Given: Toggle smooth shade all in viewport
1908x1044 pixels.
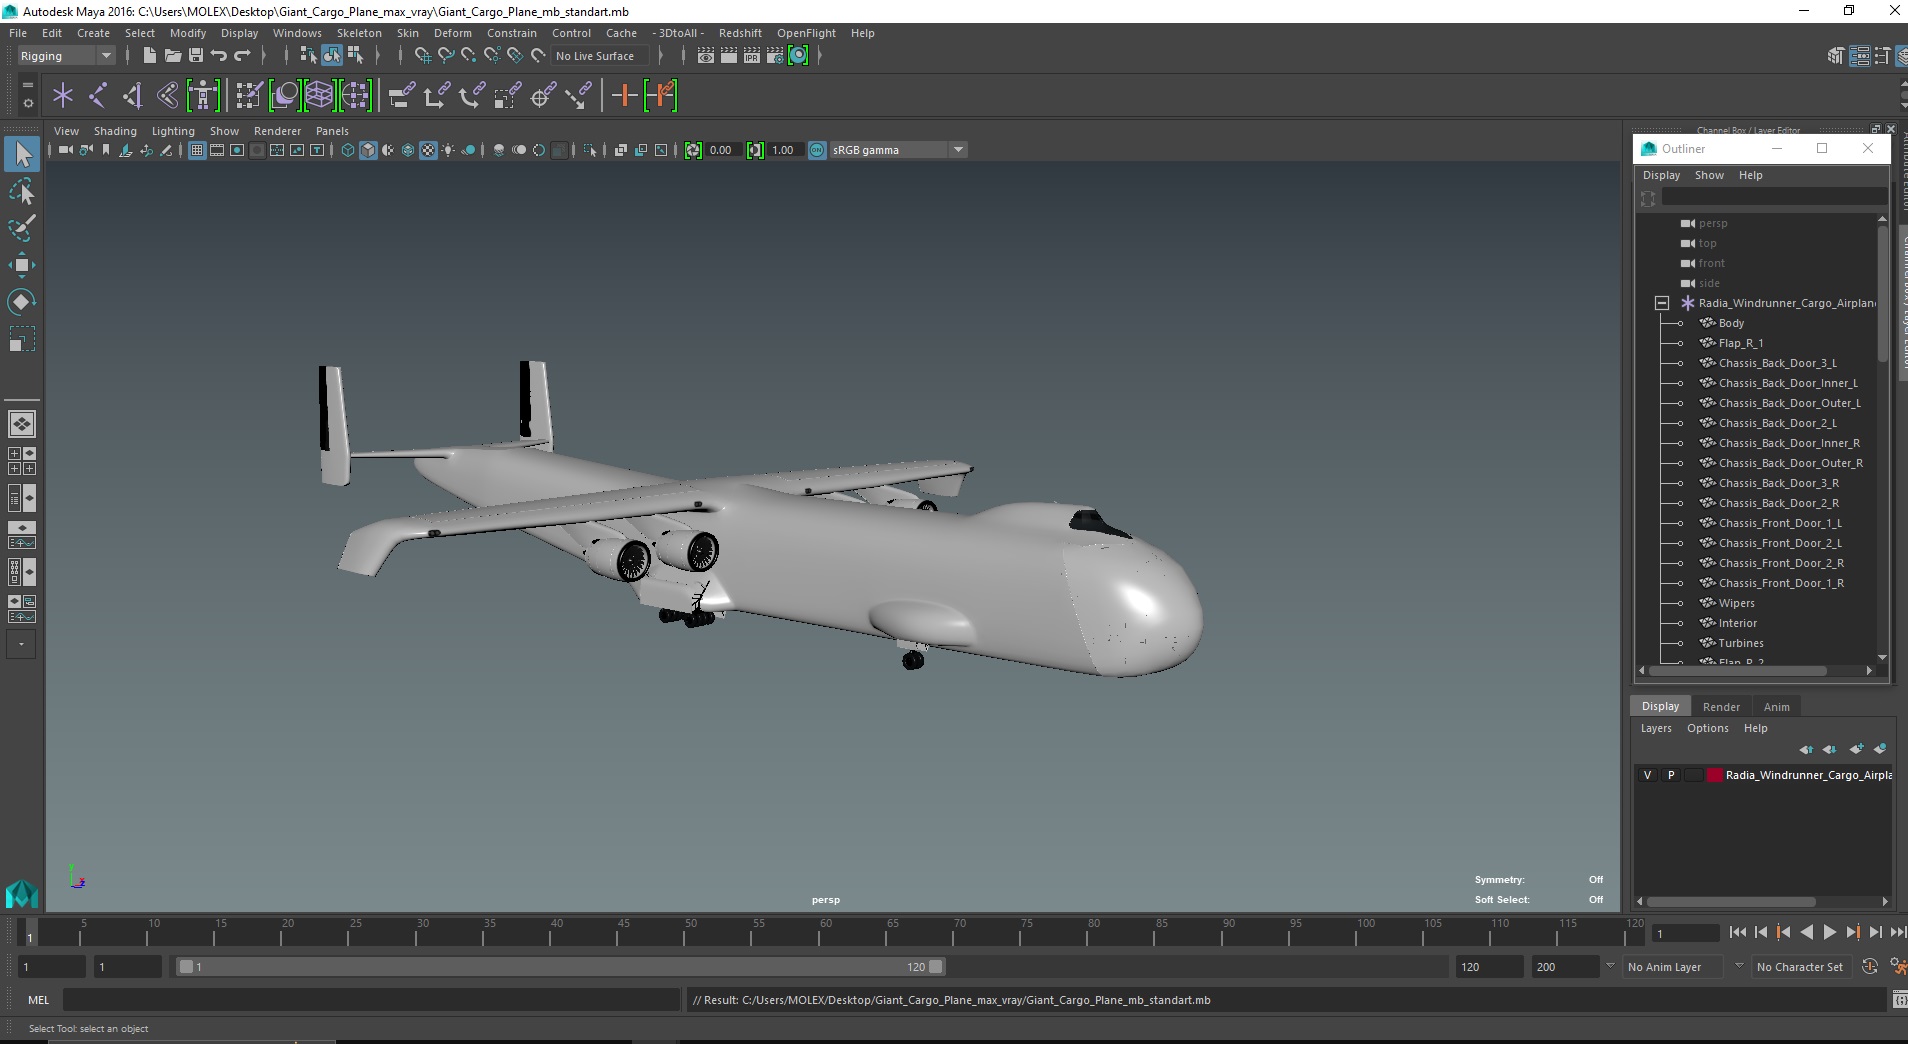Looking at the screenshot, I should (x=368, y=150).
